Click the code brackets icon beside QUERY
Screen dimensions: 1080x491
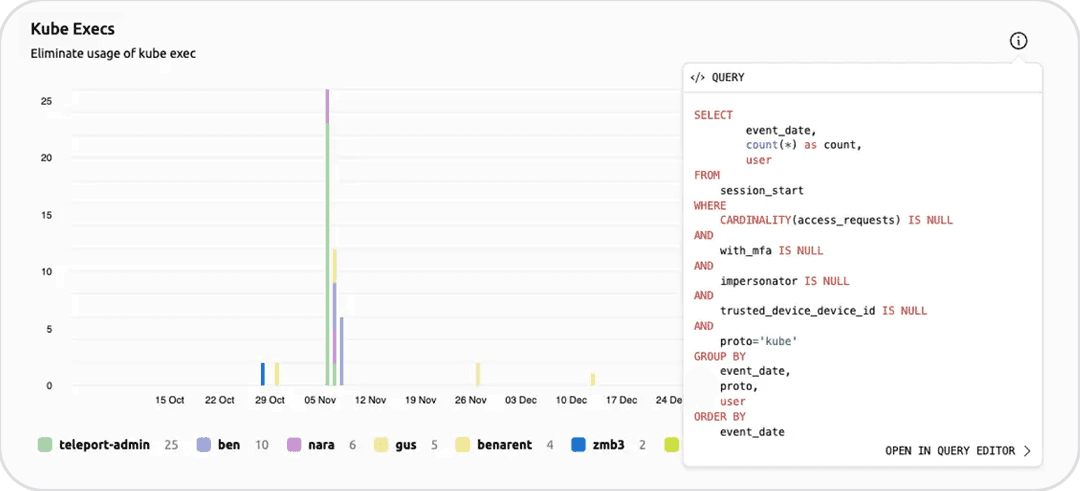(698, 78)
